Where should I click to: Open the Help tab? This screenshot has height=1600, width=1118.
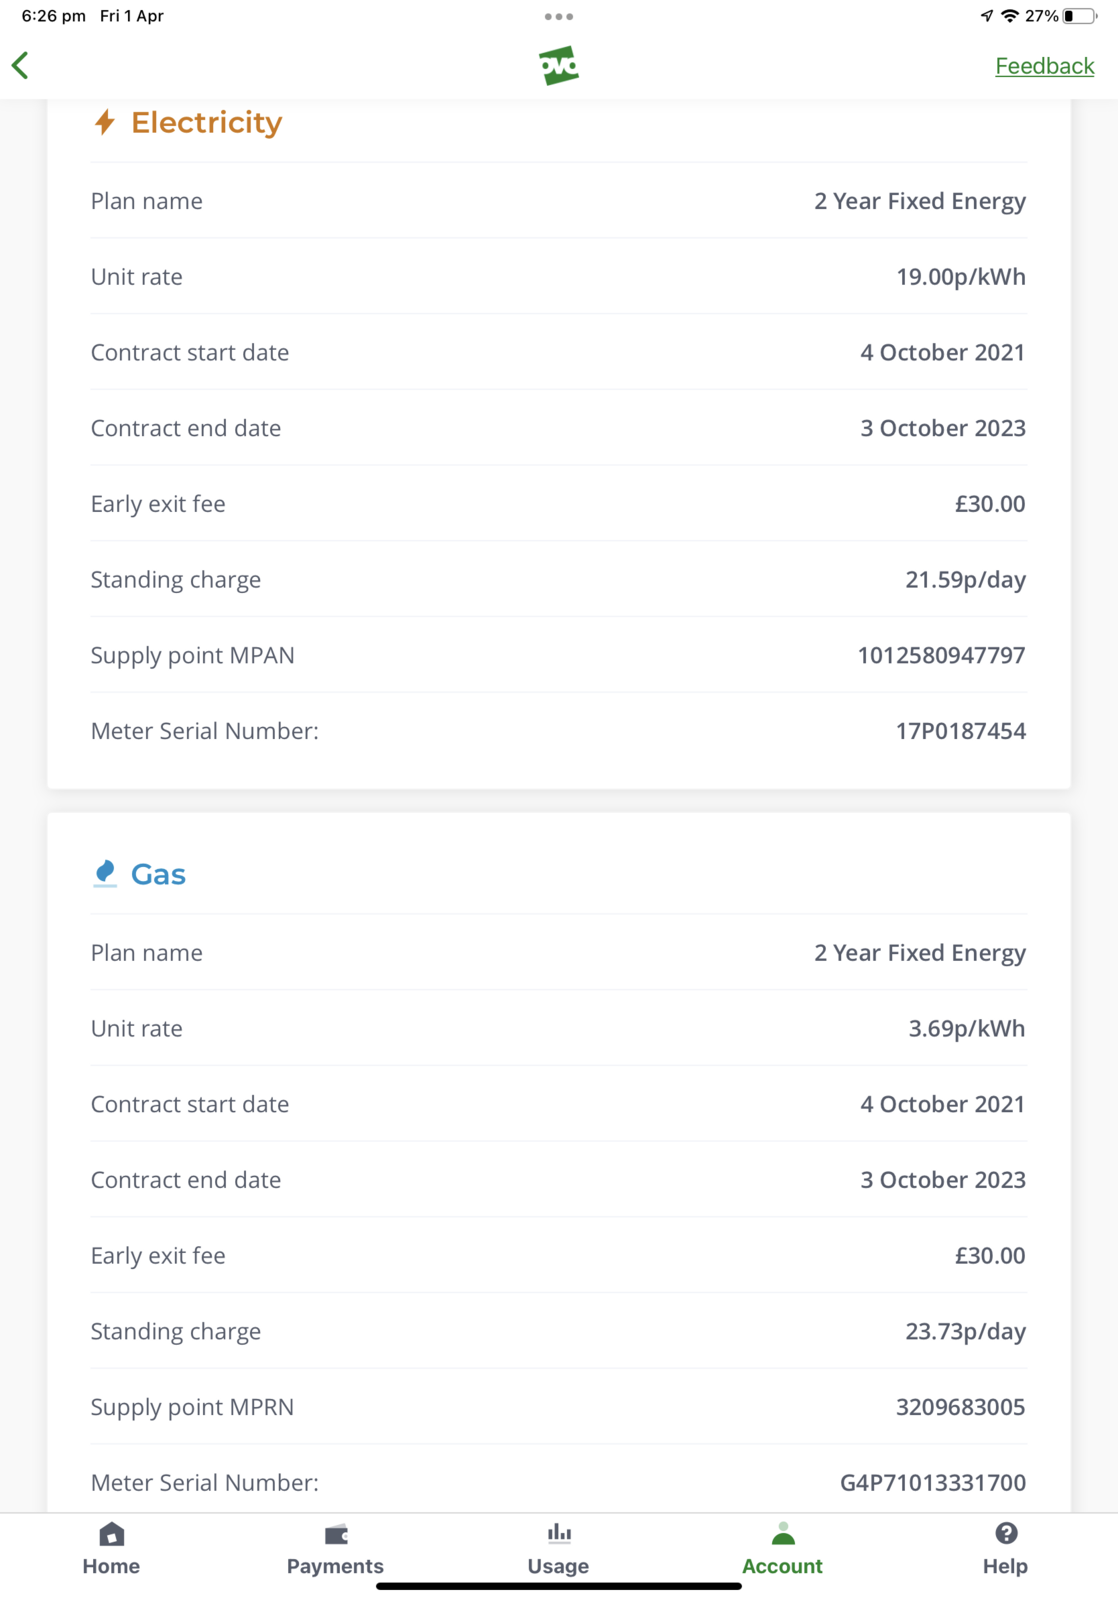coord(1005,1548)
